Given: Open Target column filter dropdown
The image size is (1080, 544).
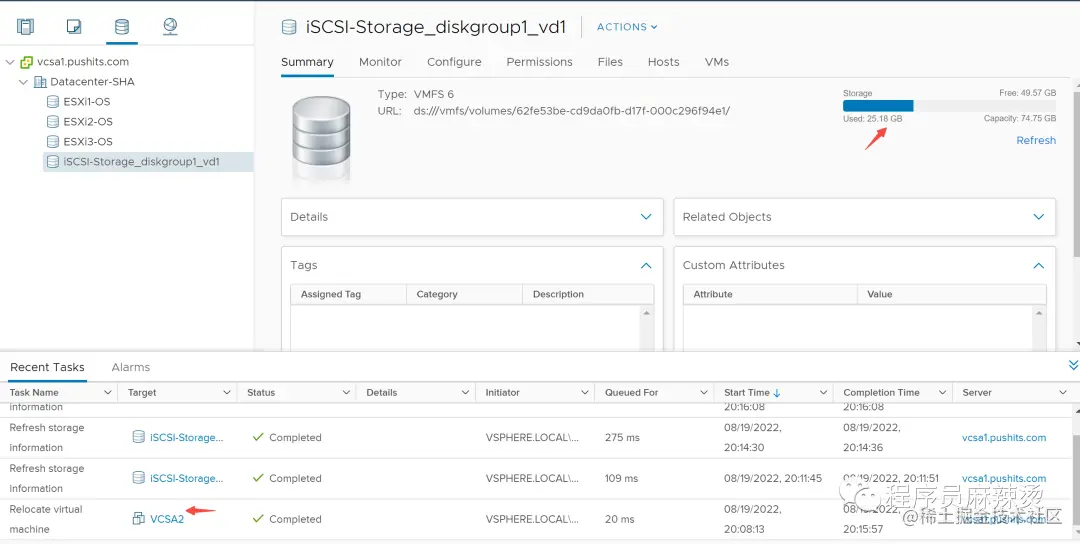Looking at the screenshot, I should click(x=227, y=393).
